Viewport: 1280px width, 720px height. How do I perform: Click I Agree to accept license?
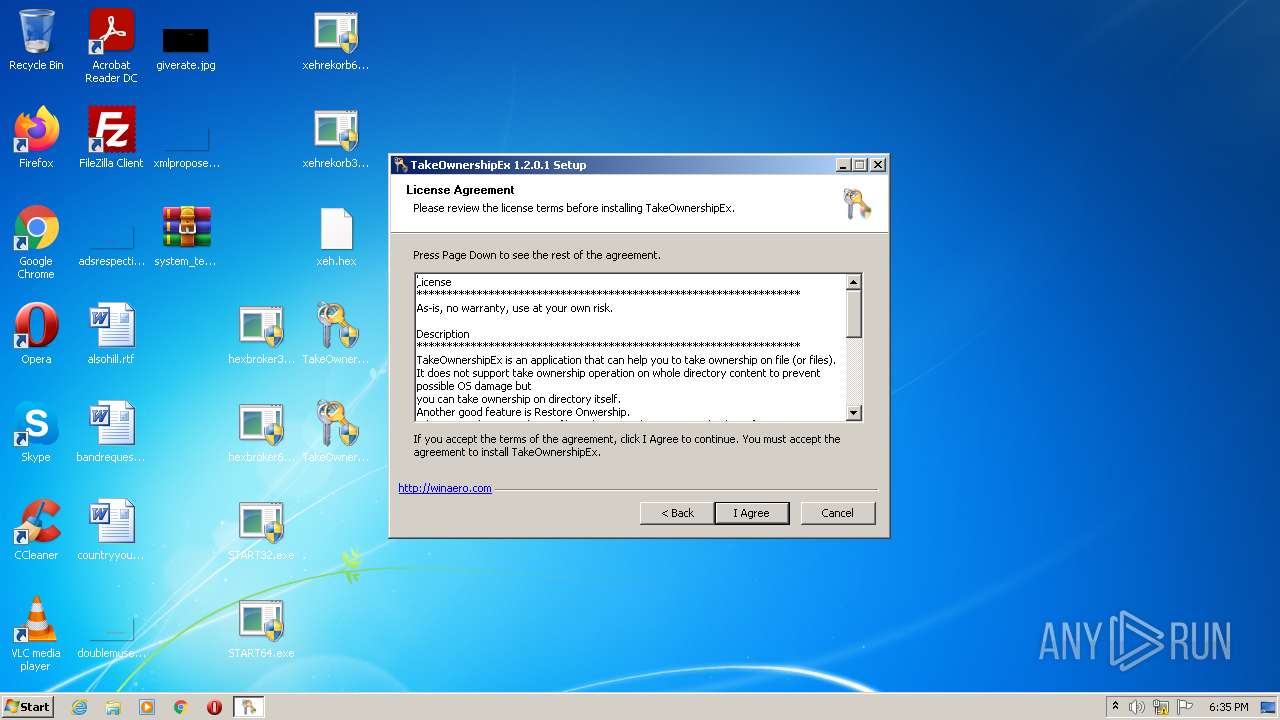[x=751, y=513]
